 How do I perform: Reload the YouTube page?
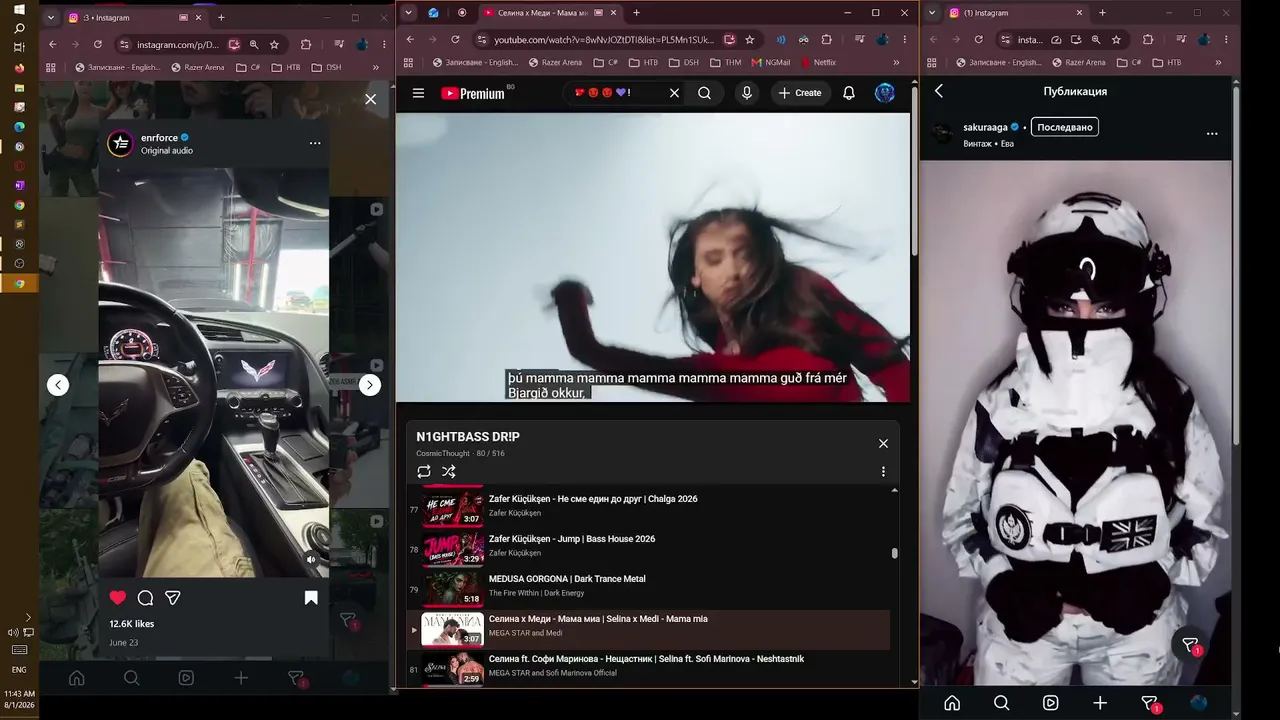point(455,40)
